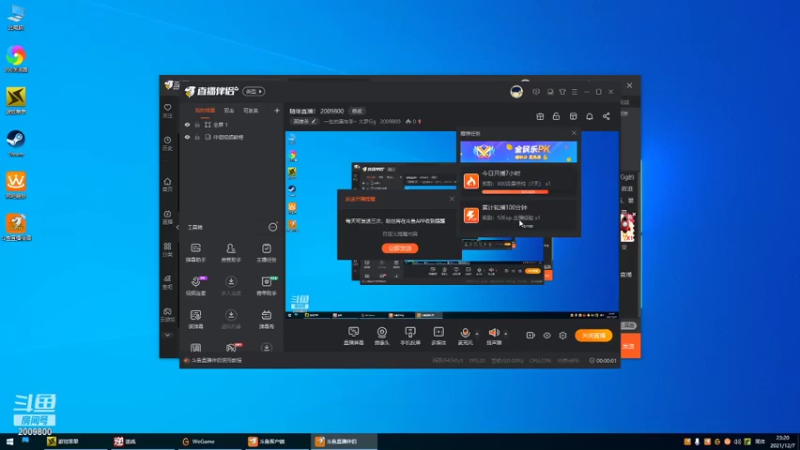Click the orange send button in client window

(631, 346)
